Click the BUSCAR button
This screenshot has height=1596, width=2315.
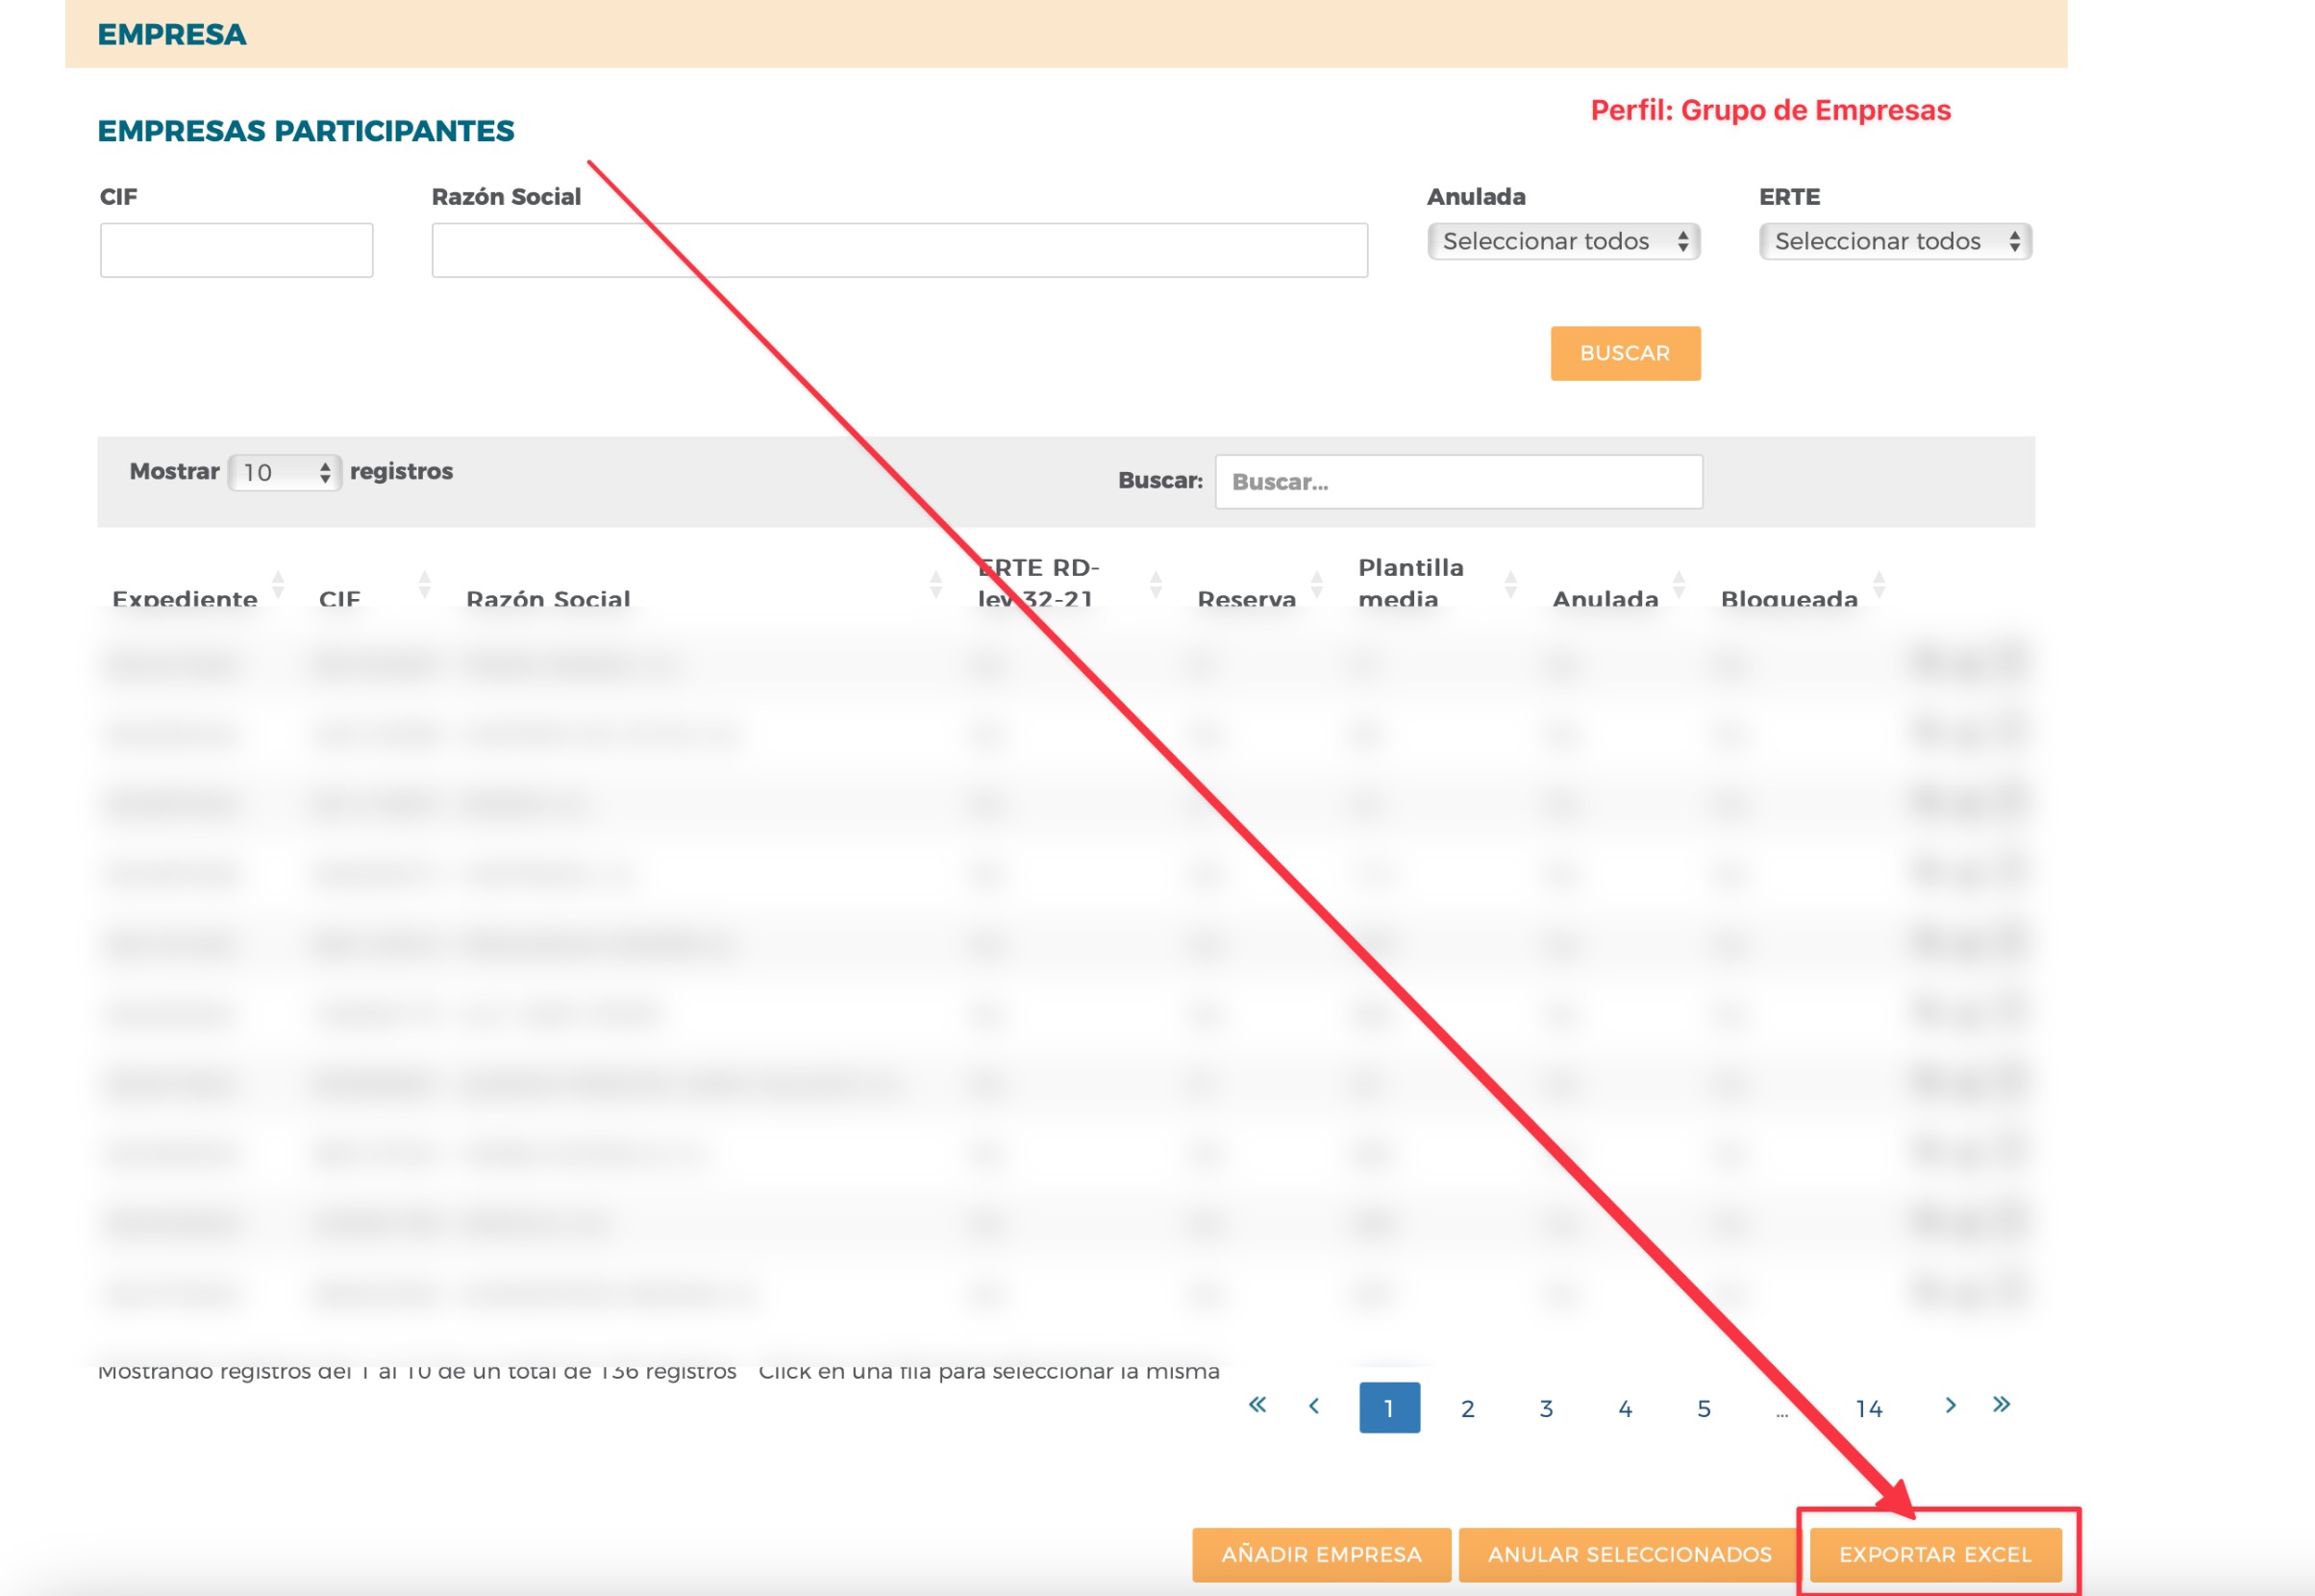pyautogui.click(x=1625, y=353)
